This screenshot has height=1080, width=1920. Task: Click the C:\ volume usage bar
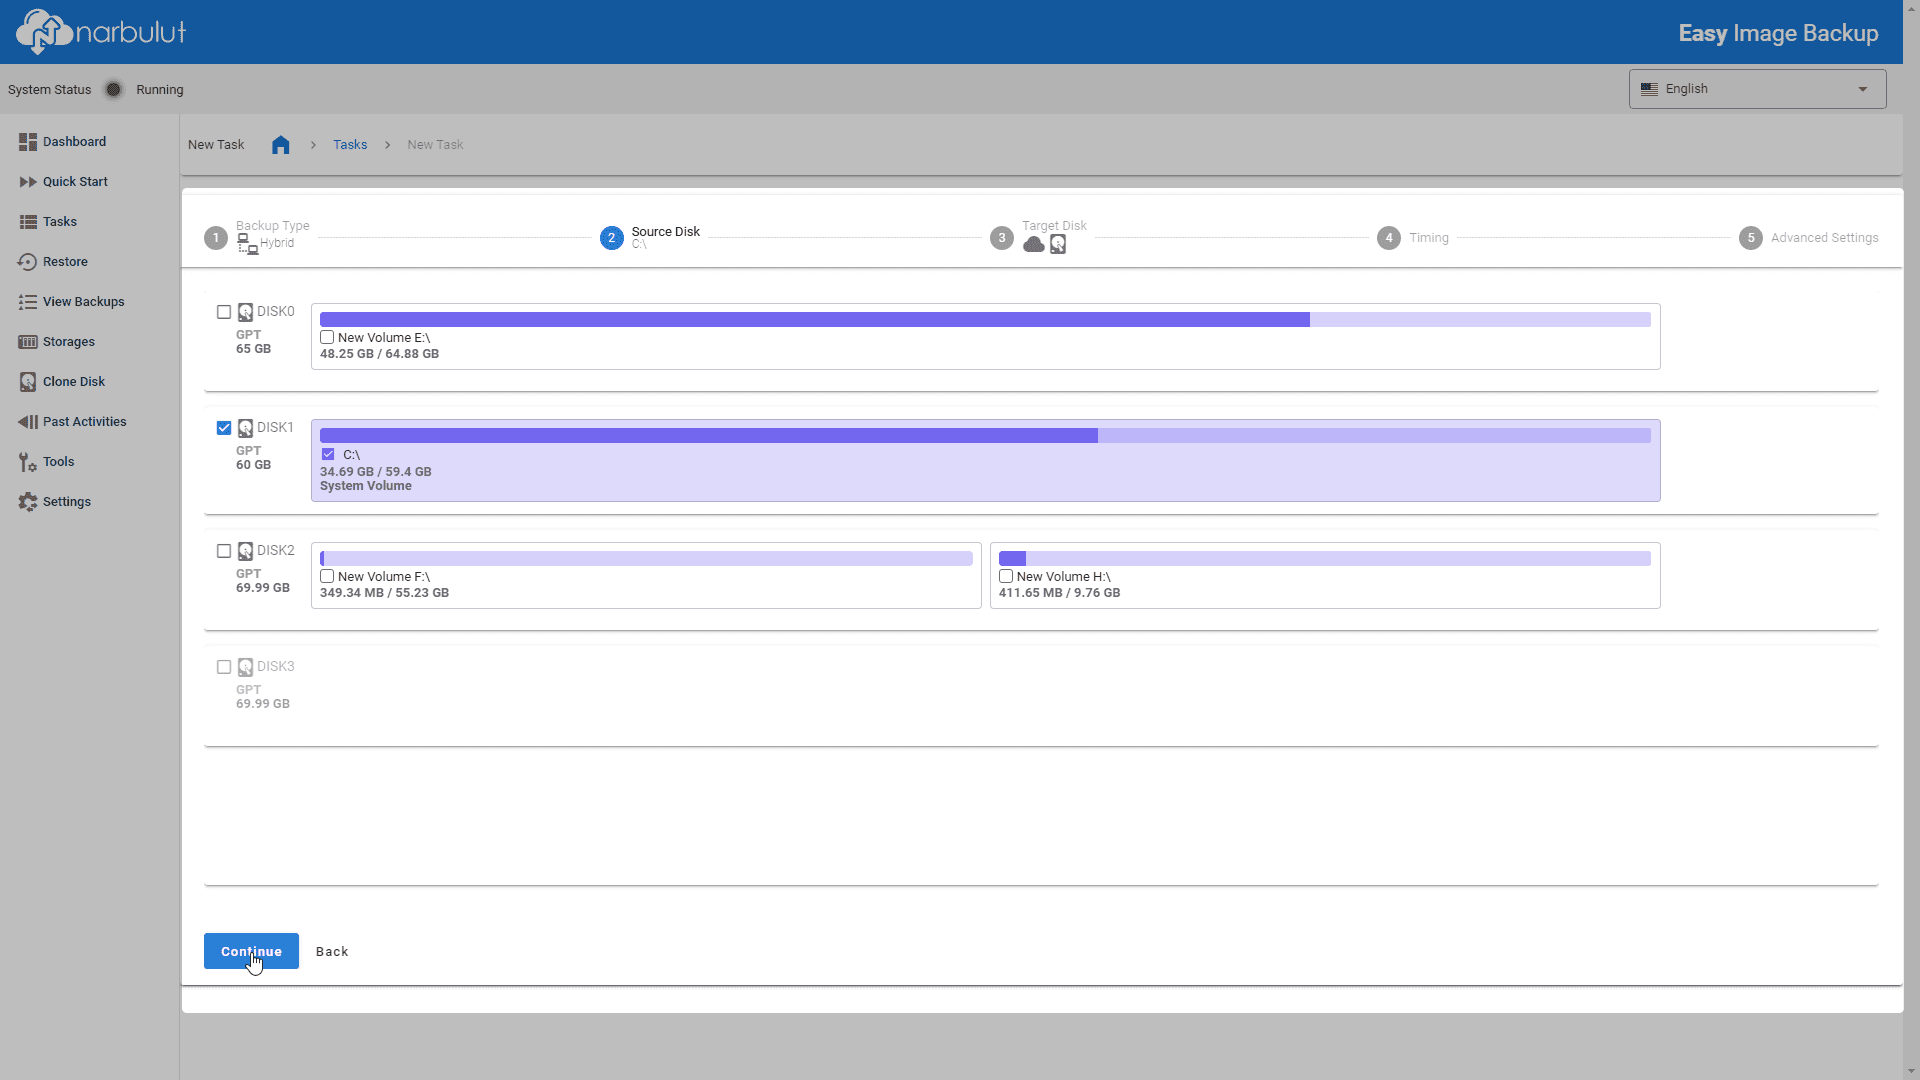tap(985, 435)
